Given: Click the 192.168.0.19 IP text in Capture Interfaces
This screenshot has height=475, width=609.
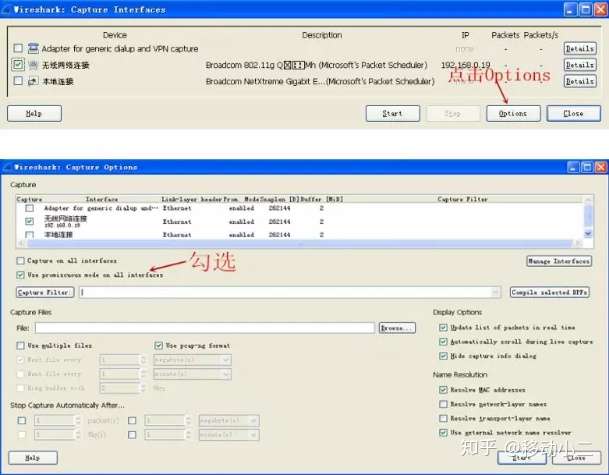Looking at the screenshot, I should tap(465, 65).
